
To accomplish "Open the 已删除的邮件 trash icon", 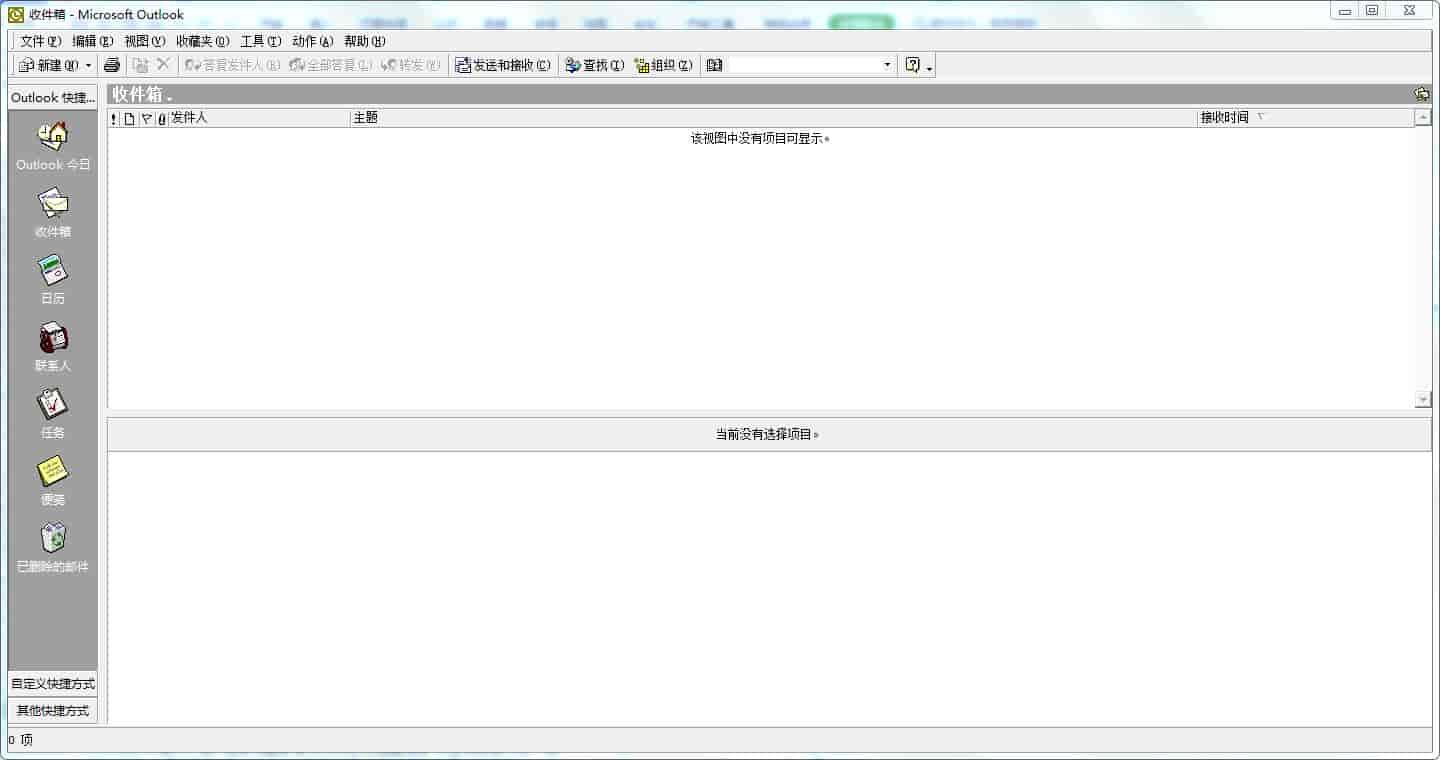I will tap(53, 538).
